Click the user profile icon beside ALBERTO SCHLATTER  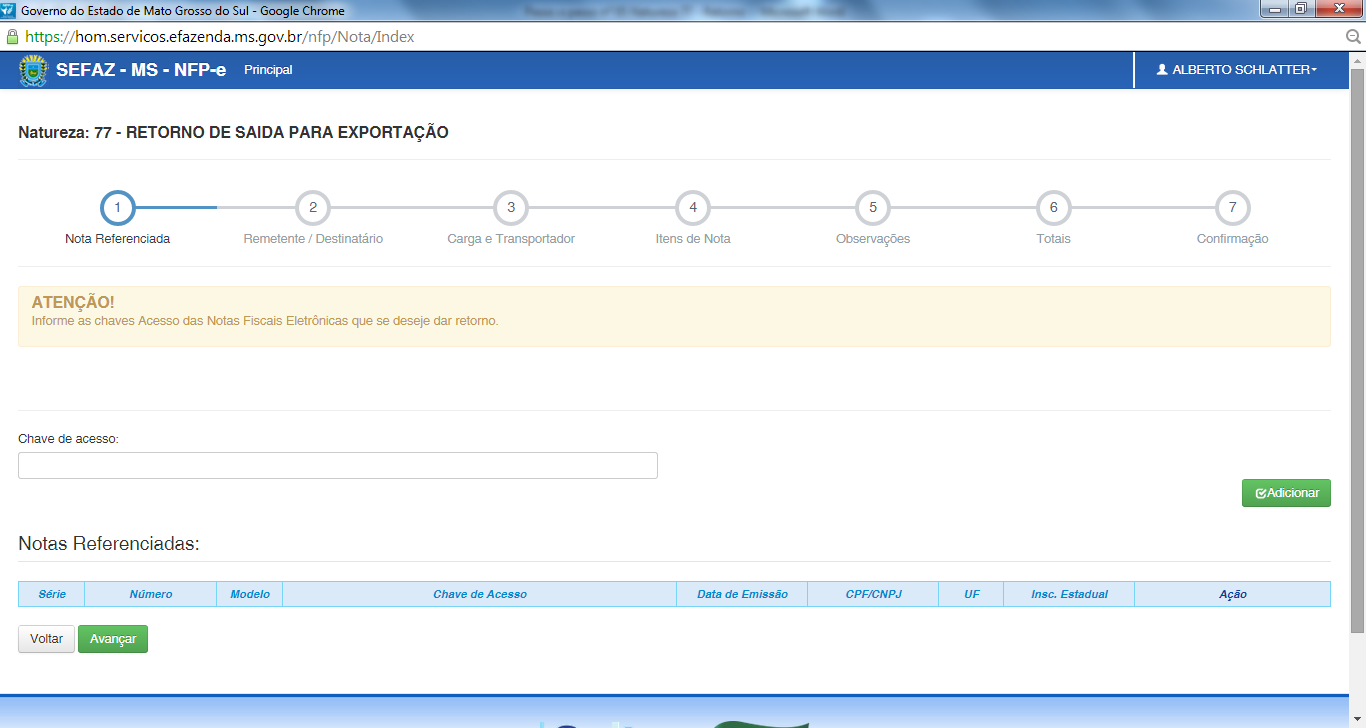1162,70
